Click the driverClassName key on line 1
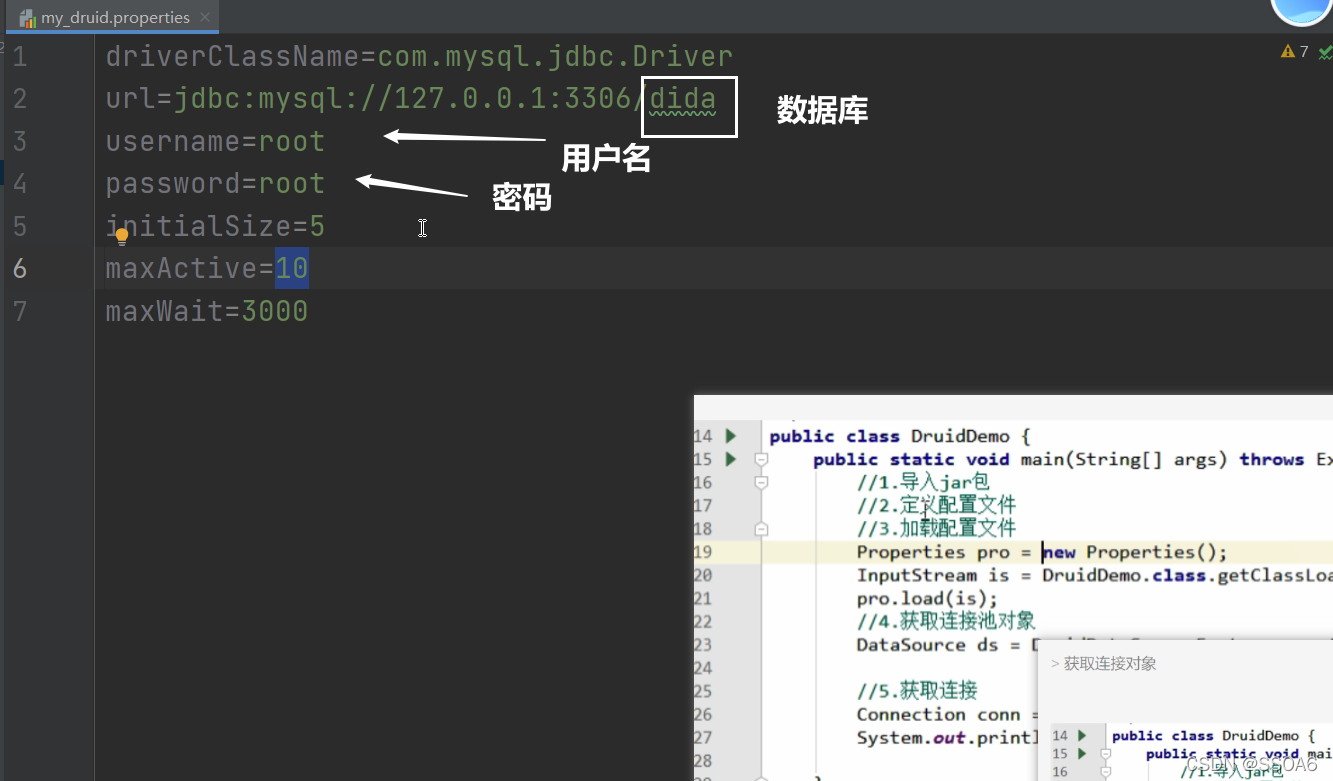Viewport: 1333px width, 781px height. (232, 56)
